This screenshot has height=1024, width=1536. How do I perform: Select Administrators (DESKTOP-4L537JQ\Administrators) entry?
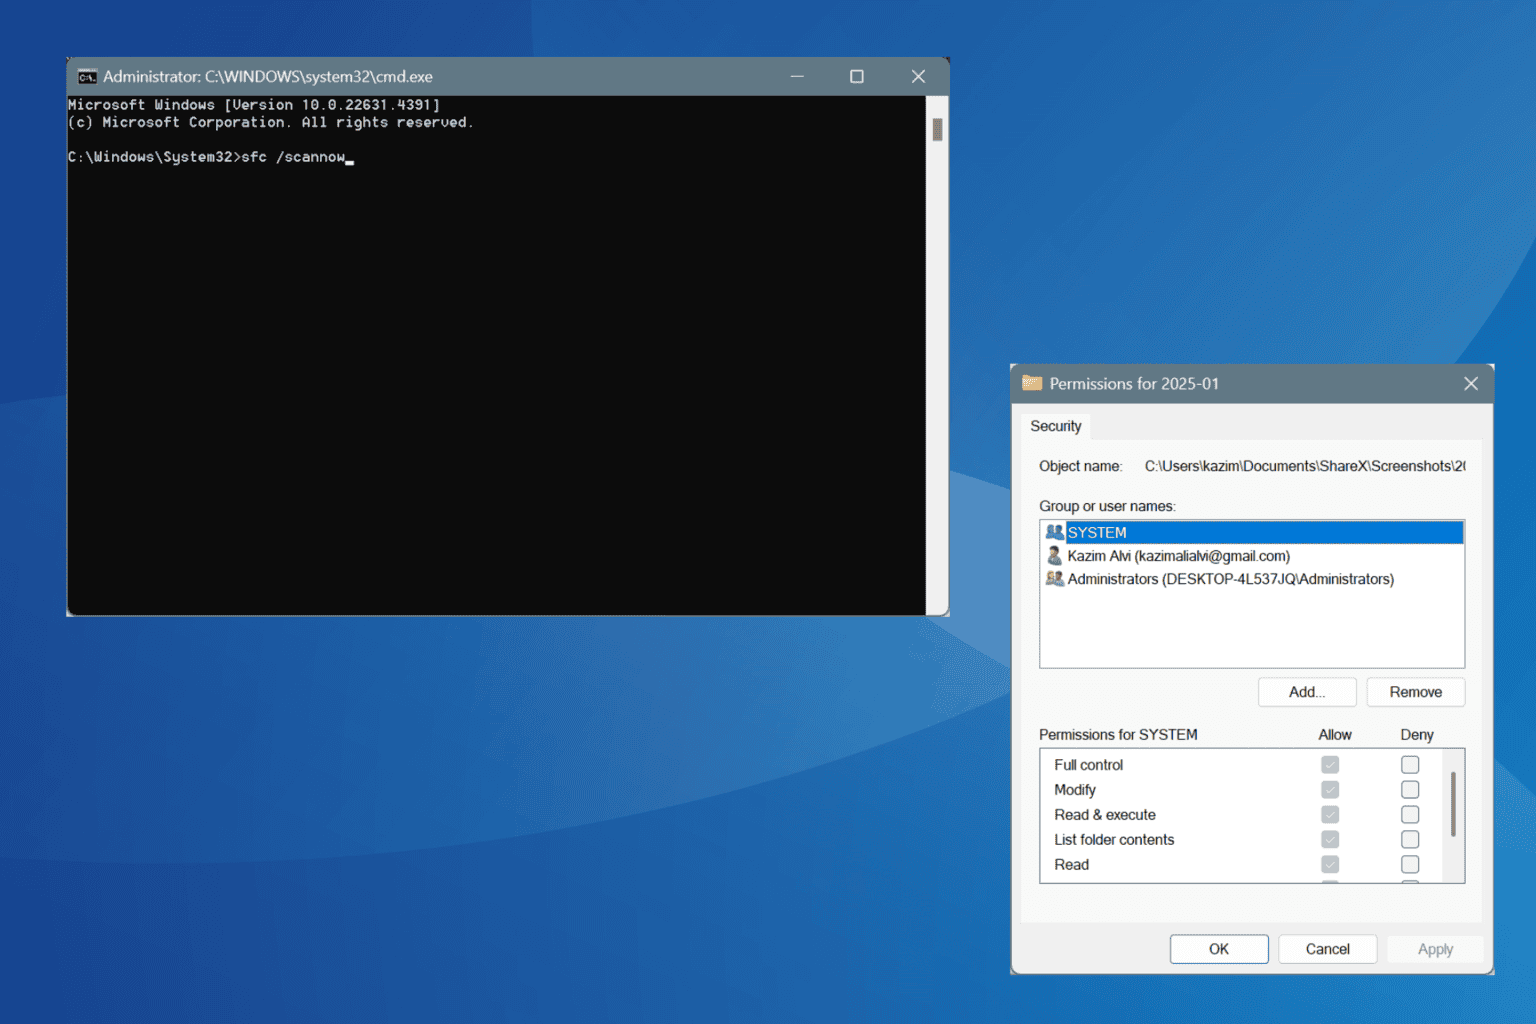coord(1252,578)
